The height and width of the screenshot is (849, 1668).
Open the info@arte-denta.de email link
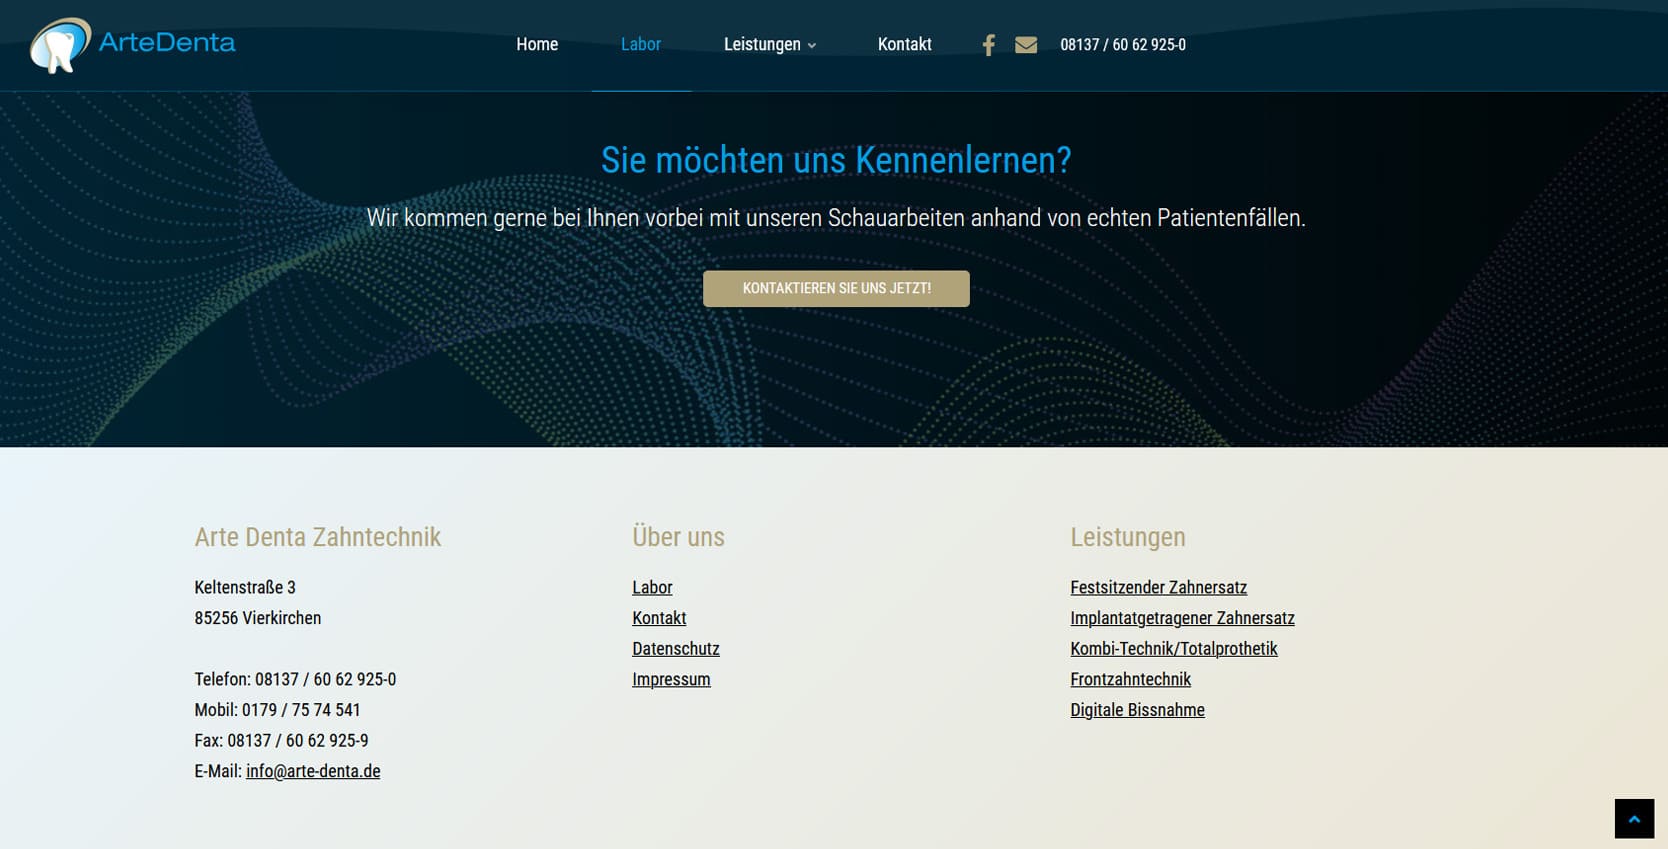coord(313,771)
